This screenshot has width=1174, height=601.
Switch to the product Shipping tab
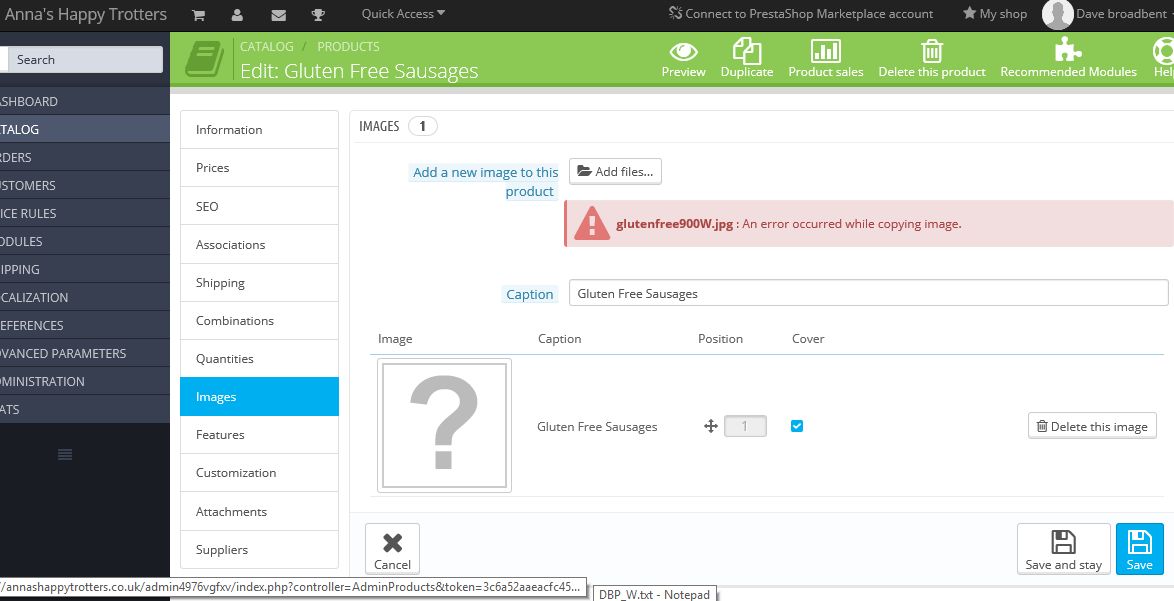coord(259,282)
